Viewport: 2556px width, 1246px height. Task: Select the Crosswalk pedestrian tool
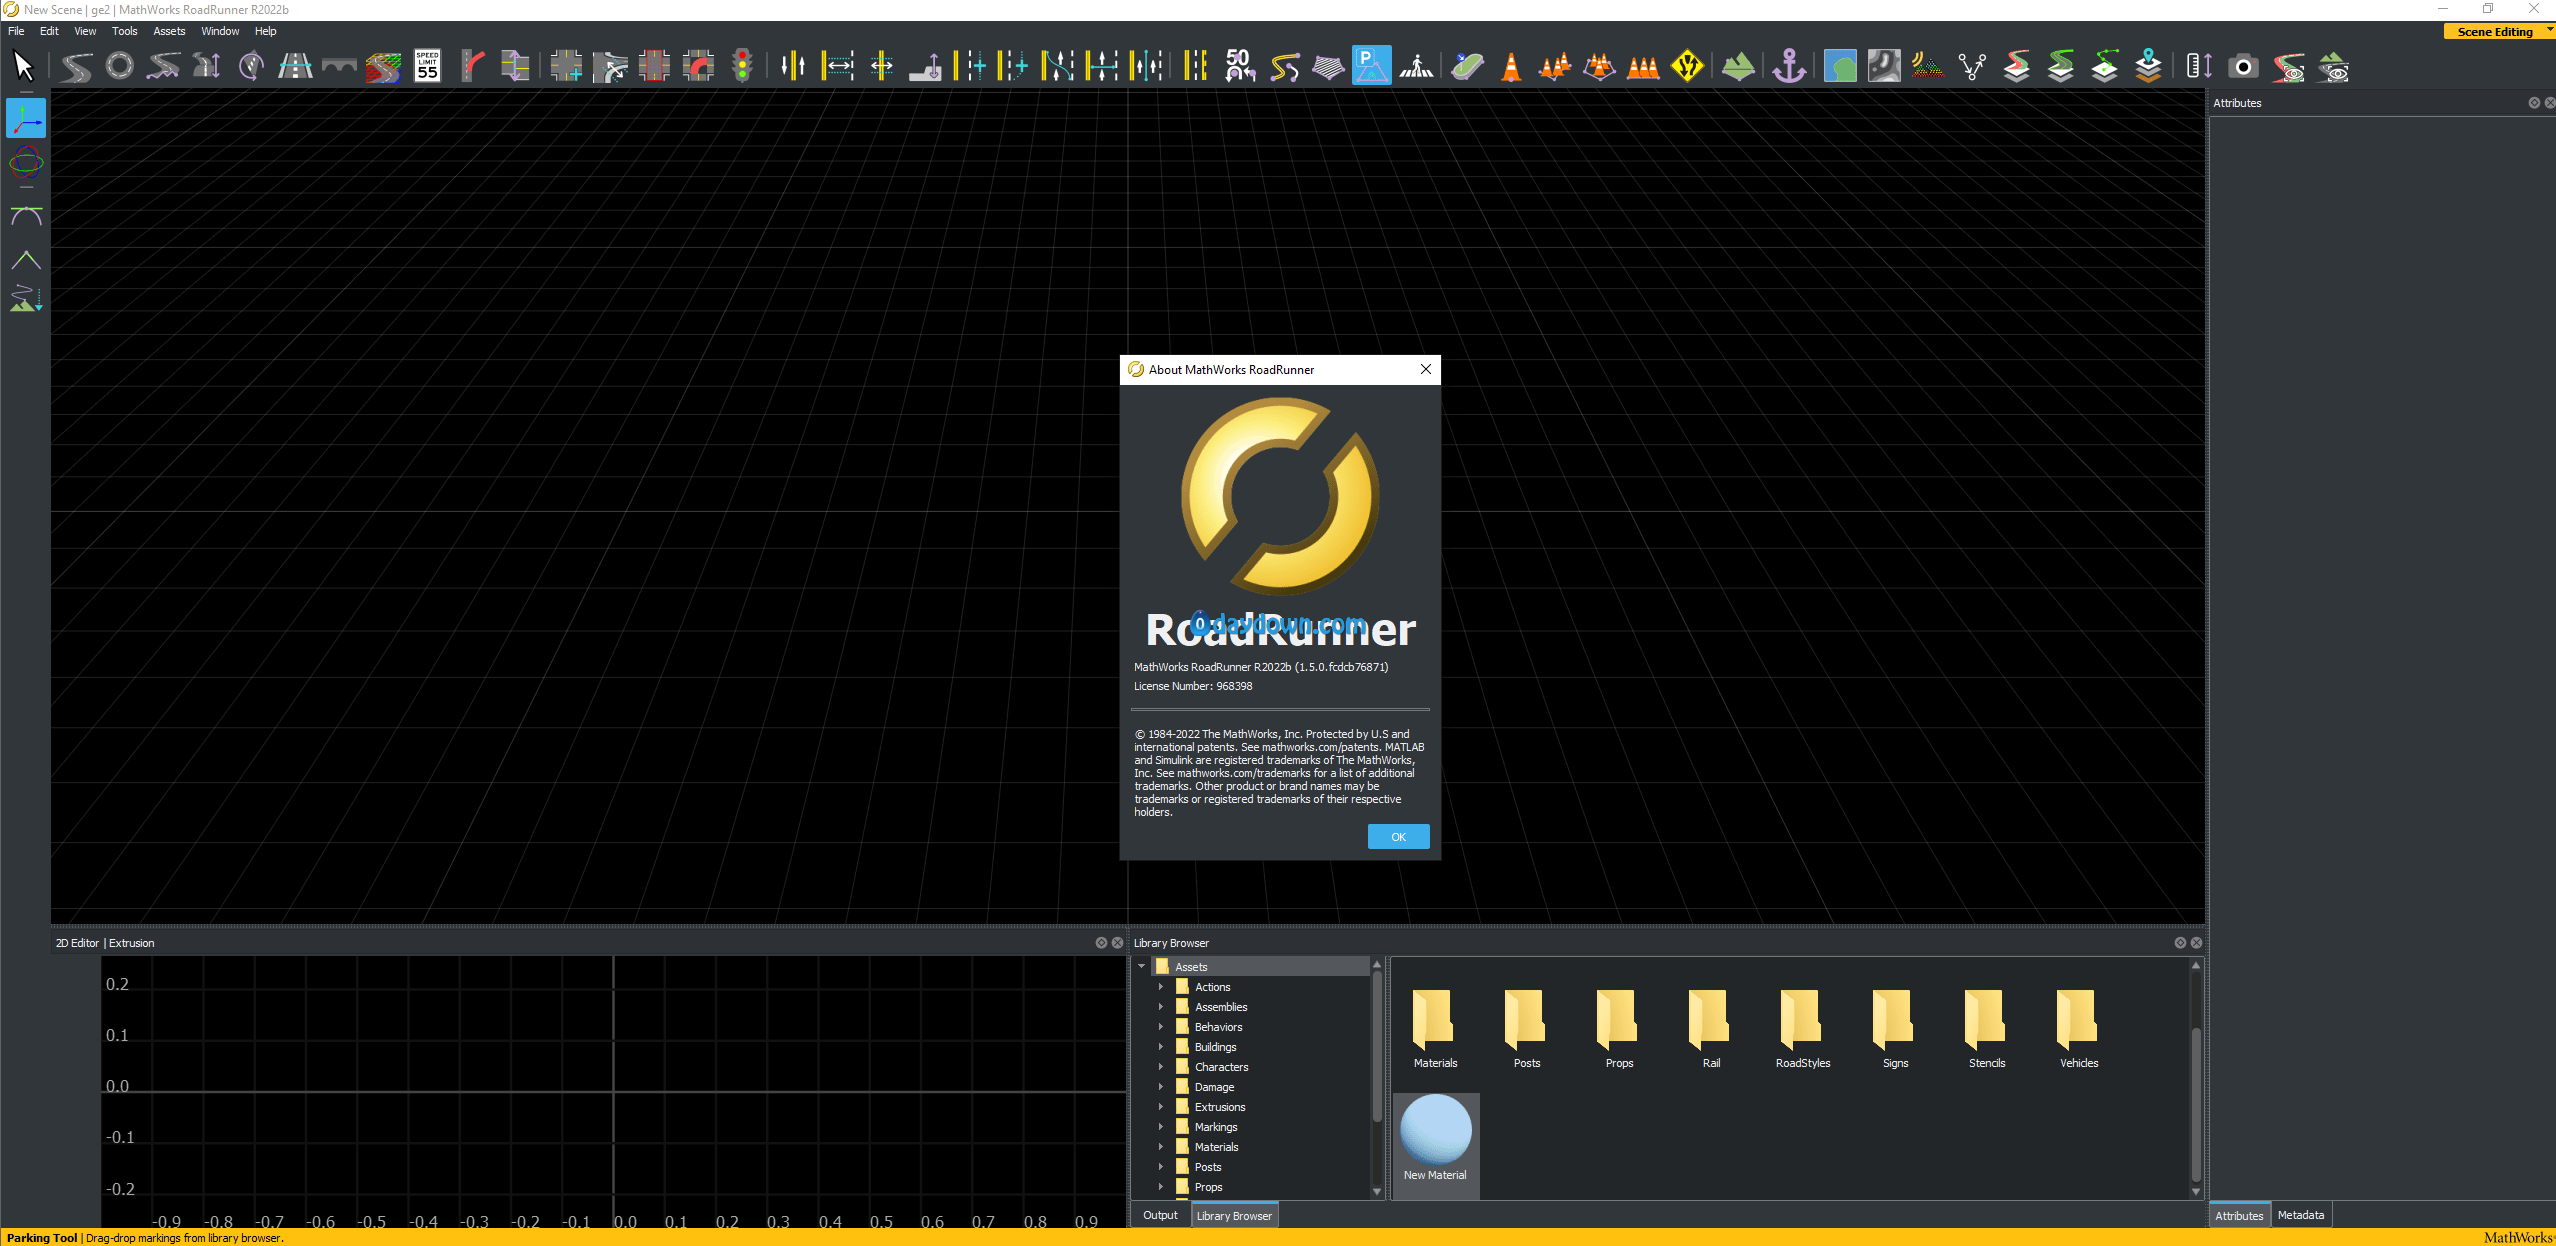click(x=1416, y=67)
